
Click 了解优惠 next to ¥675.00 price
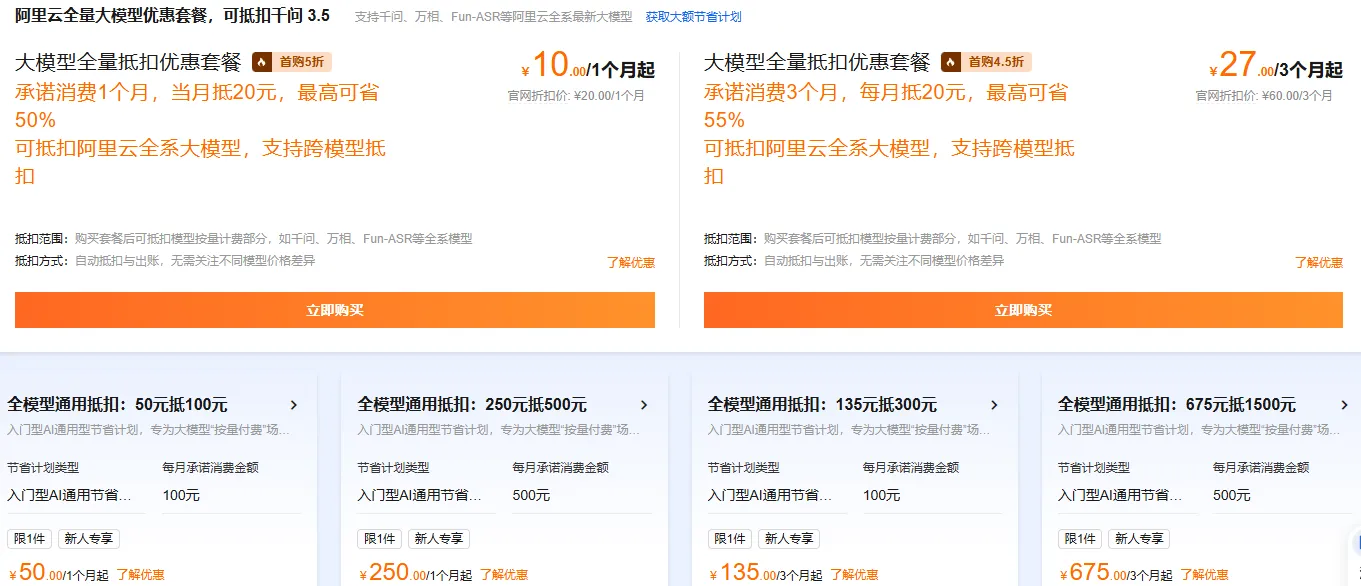point(1206,574)
